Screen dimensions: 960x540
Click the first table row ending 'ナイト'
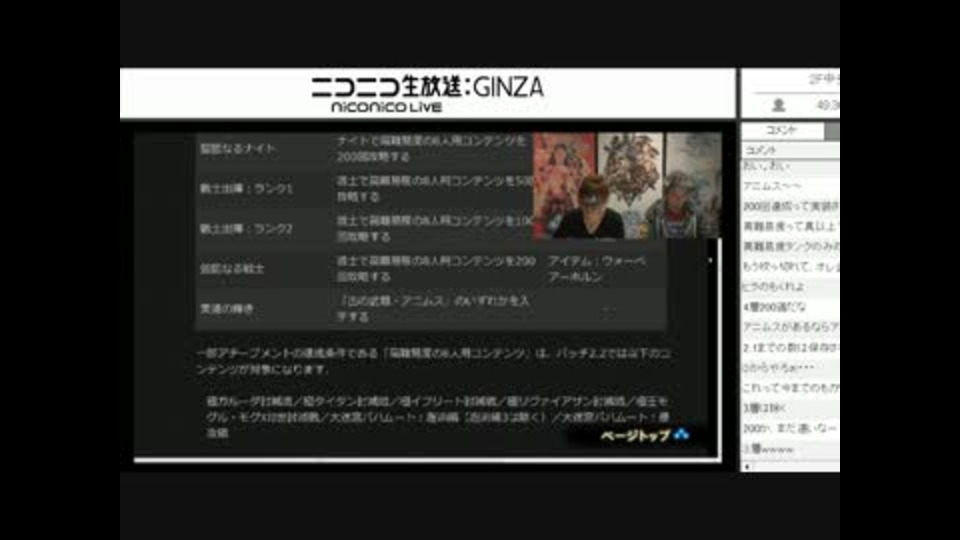pos(431,149)
